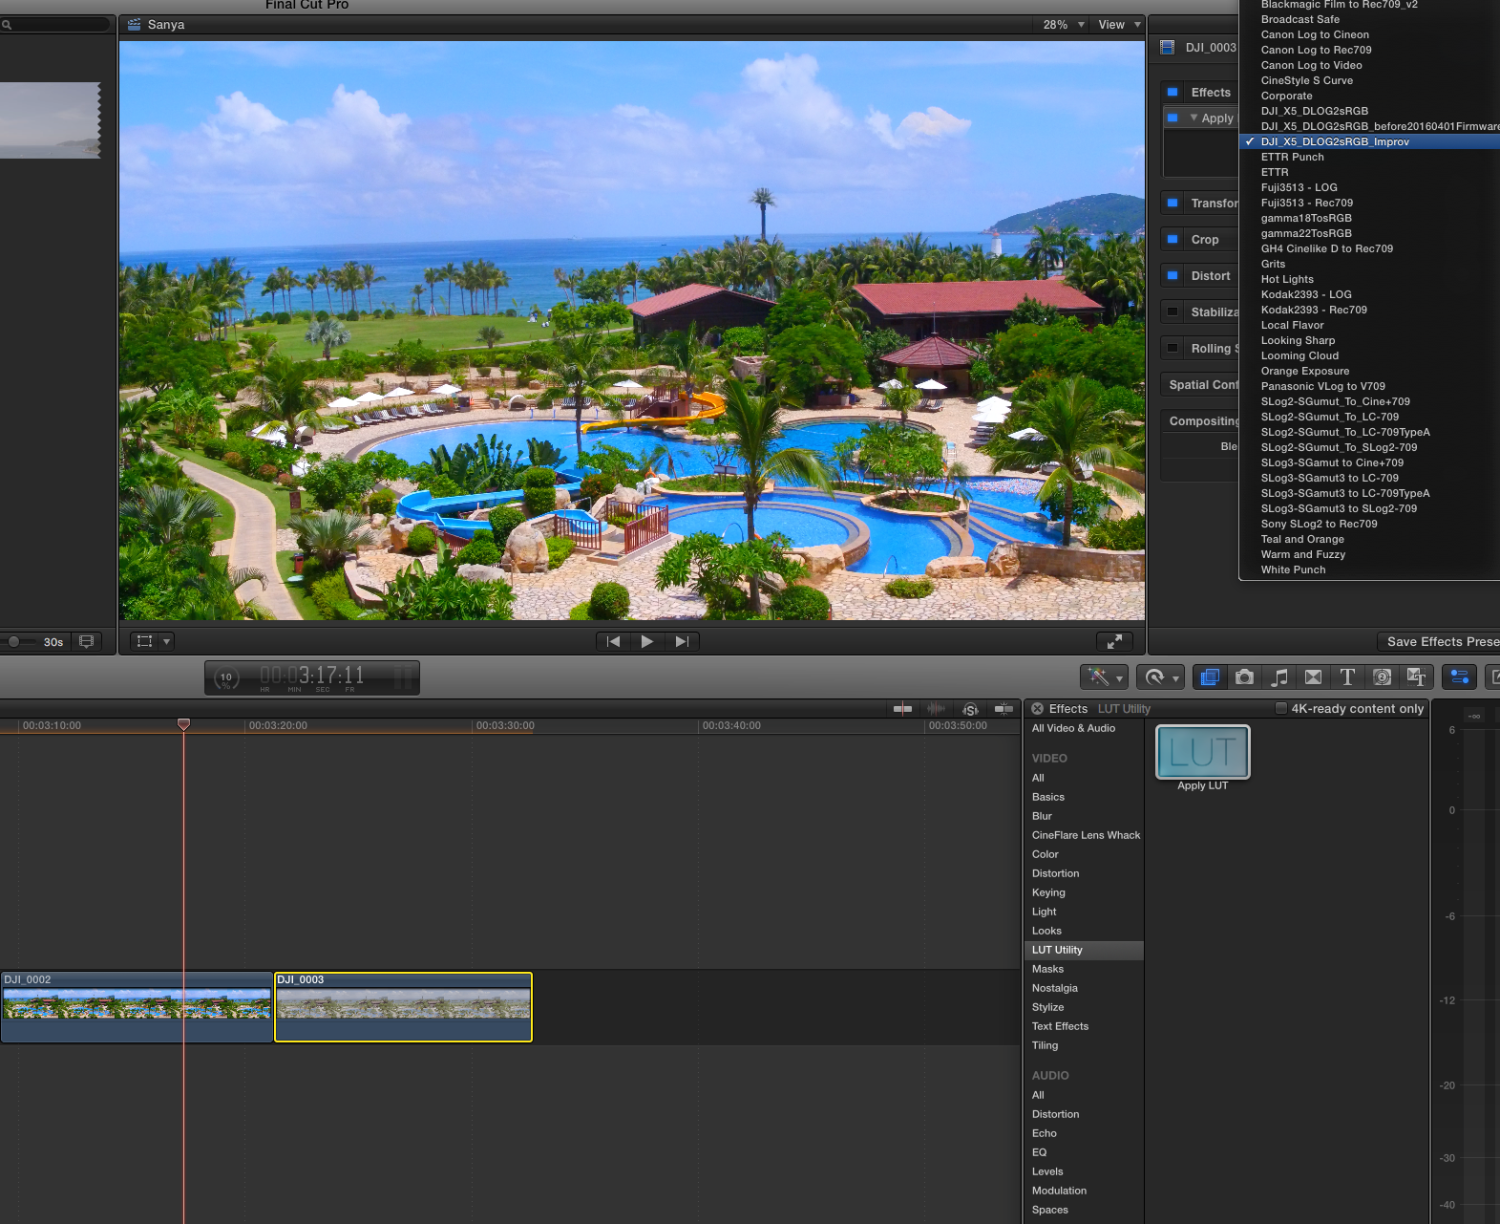Enable the Rolling Shutter checkbox

[1173, 348]
